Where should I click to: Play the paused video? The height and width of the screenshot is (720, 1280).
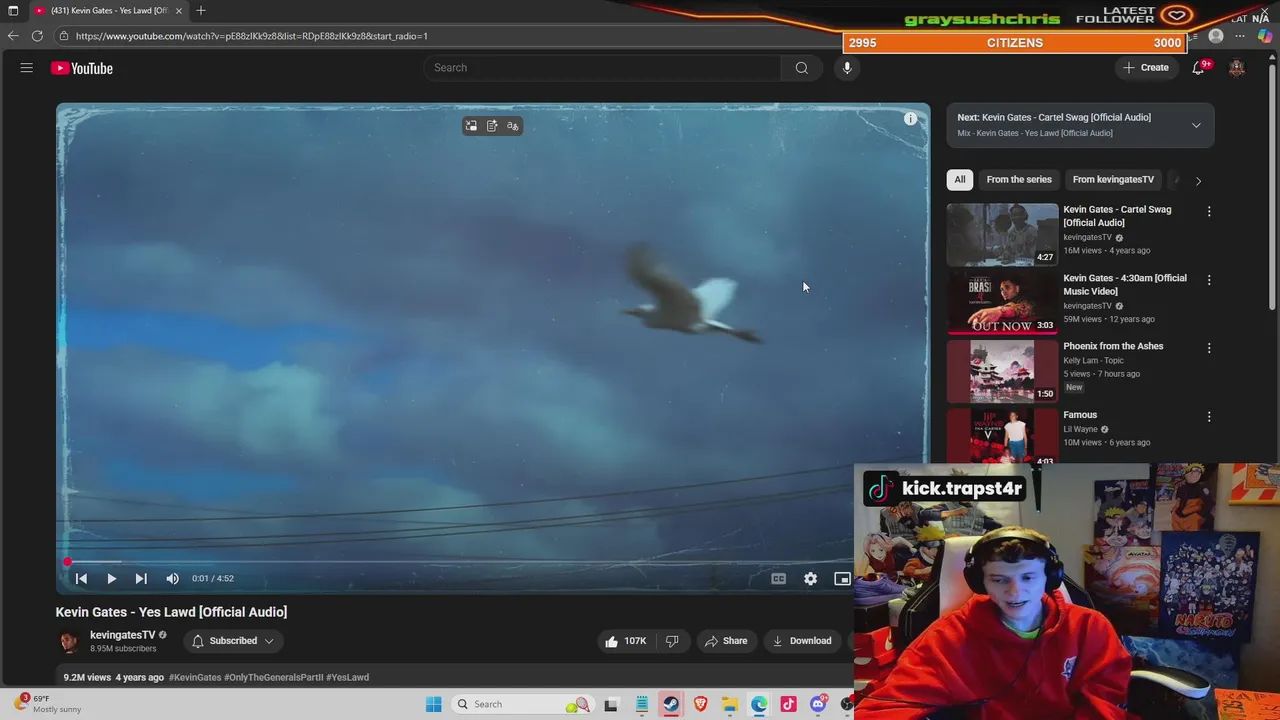[x=111, y=578]
